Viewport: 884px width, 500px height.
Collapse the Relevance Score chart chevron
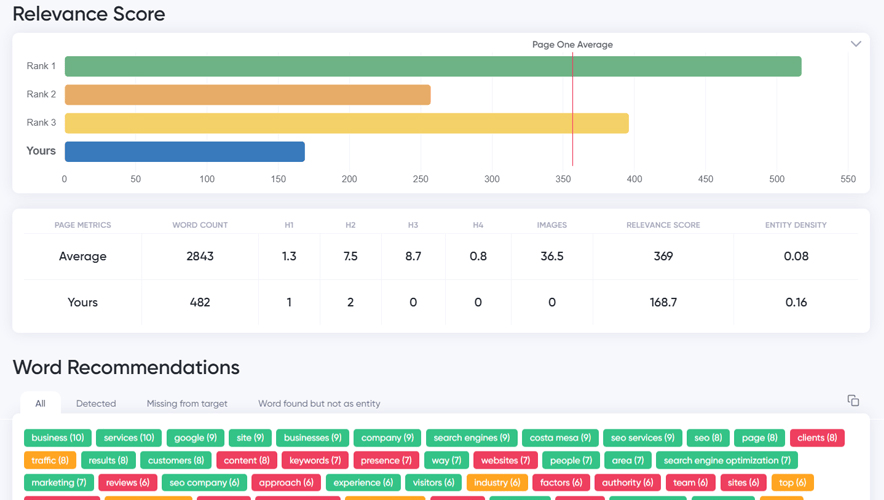[x=856, y=44]
